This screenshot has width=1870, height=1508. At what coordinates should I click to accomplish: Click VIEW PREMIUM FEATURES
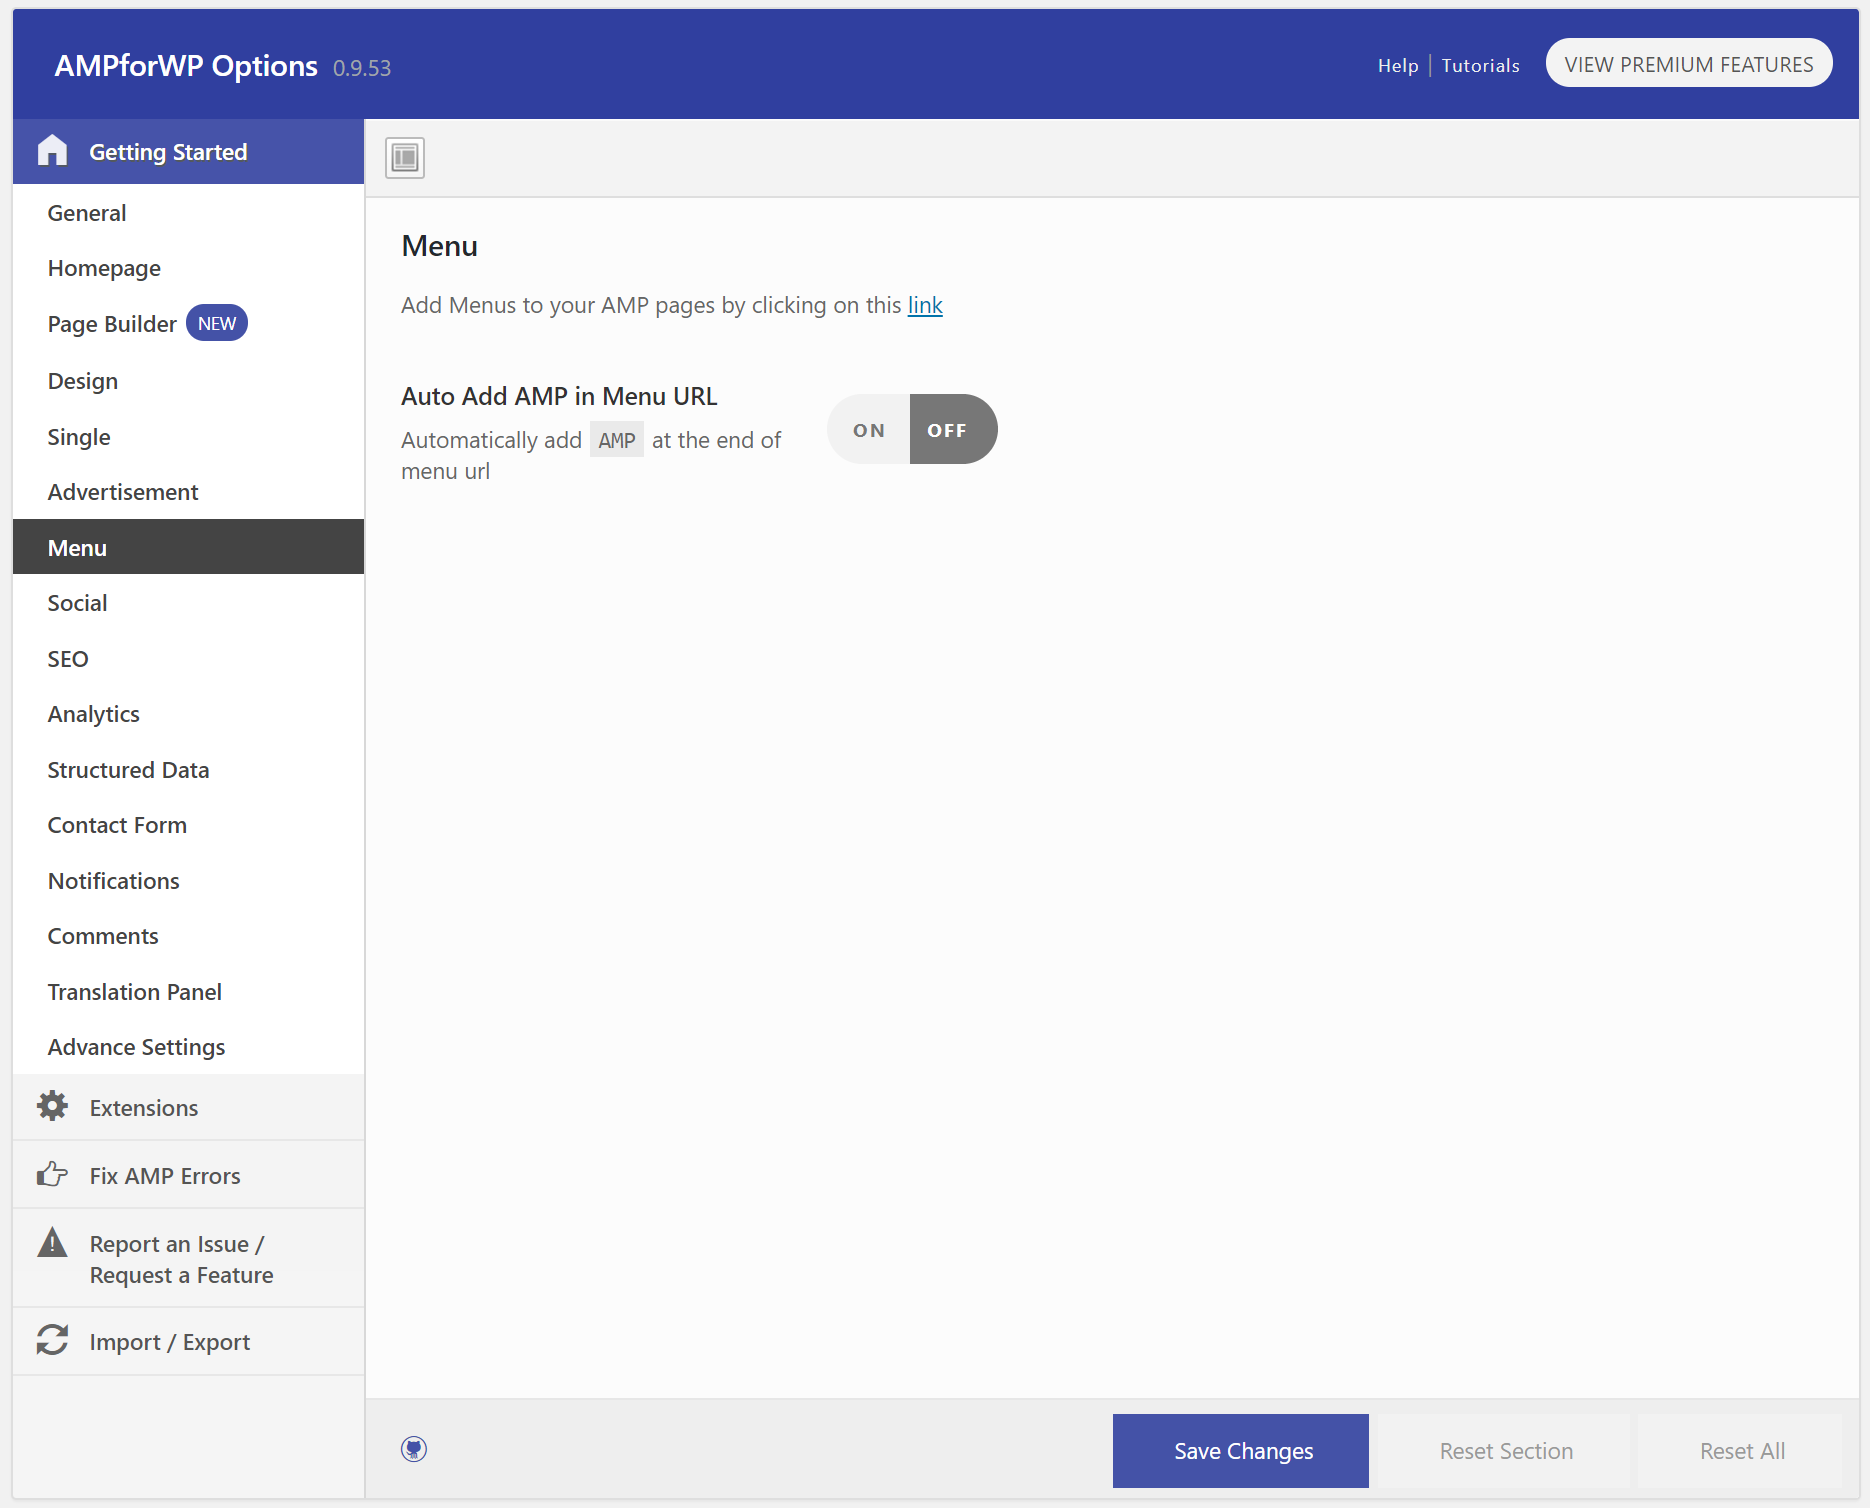[1688, 62]
